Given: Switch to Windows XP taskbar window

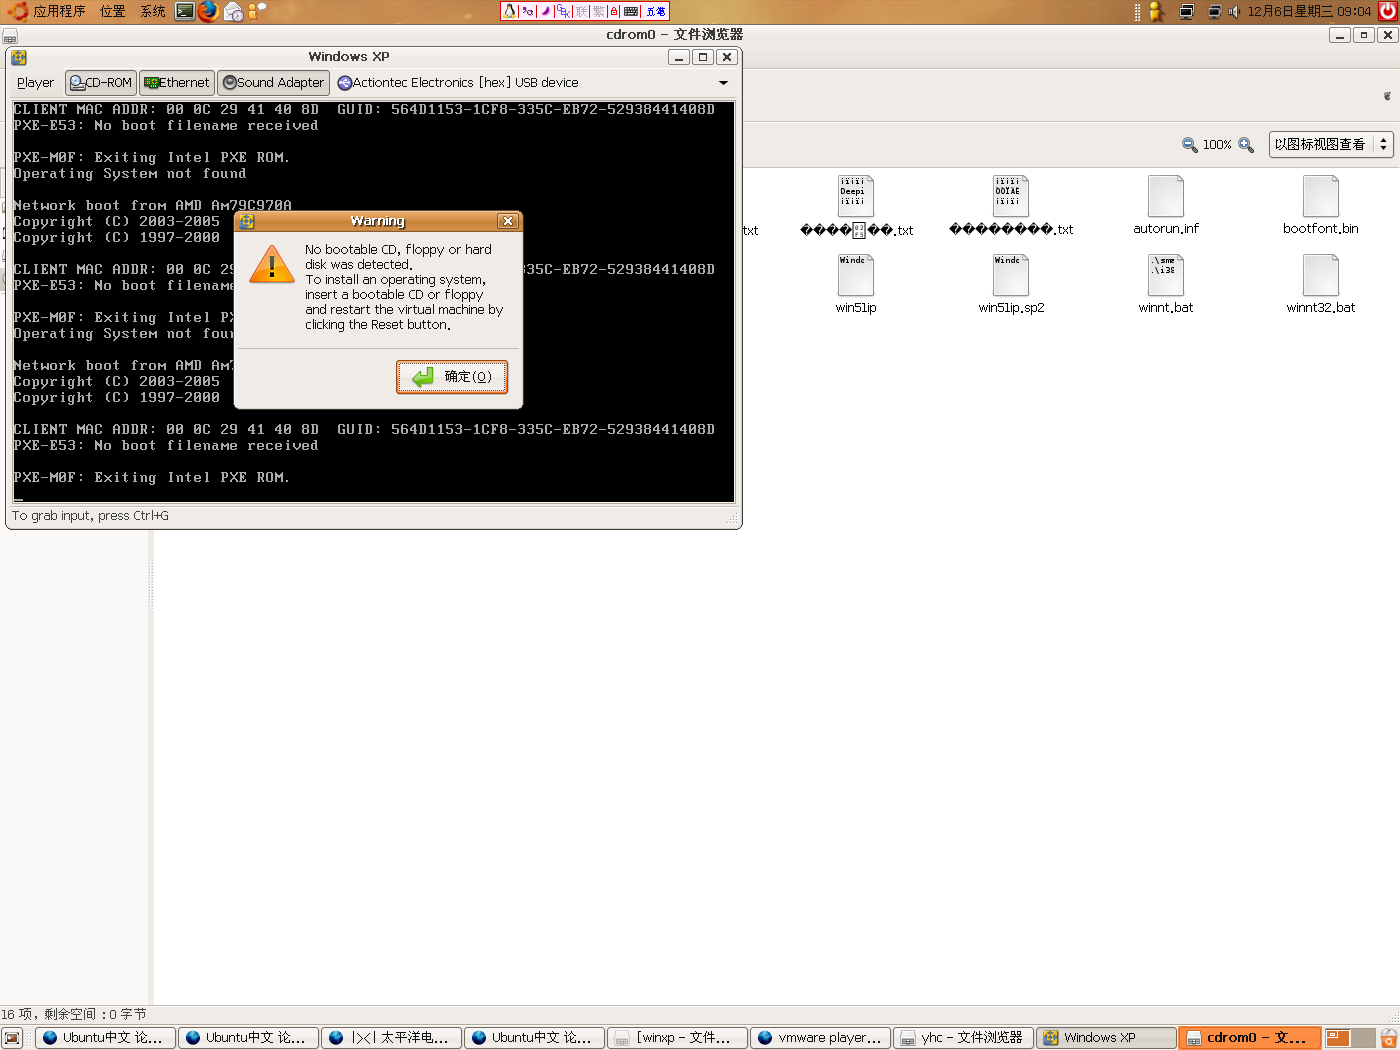Looking at the screenshot, I should pyautogui.click(x=1106, y=1038).
